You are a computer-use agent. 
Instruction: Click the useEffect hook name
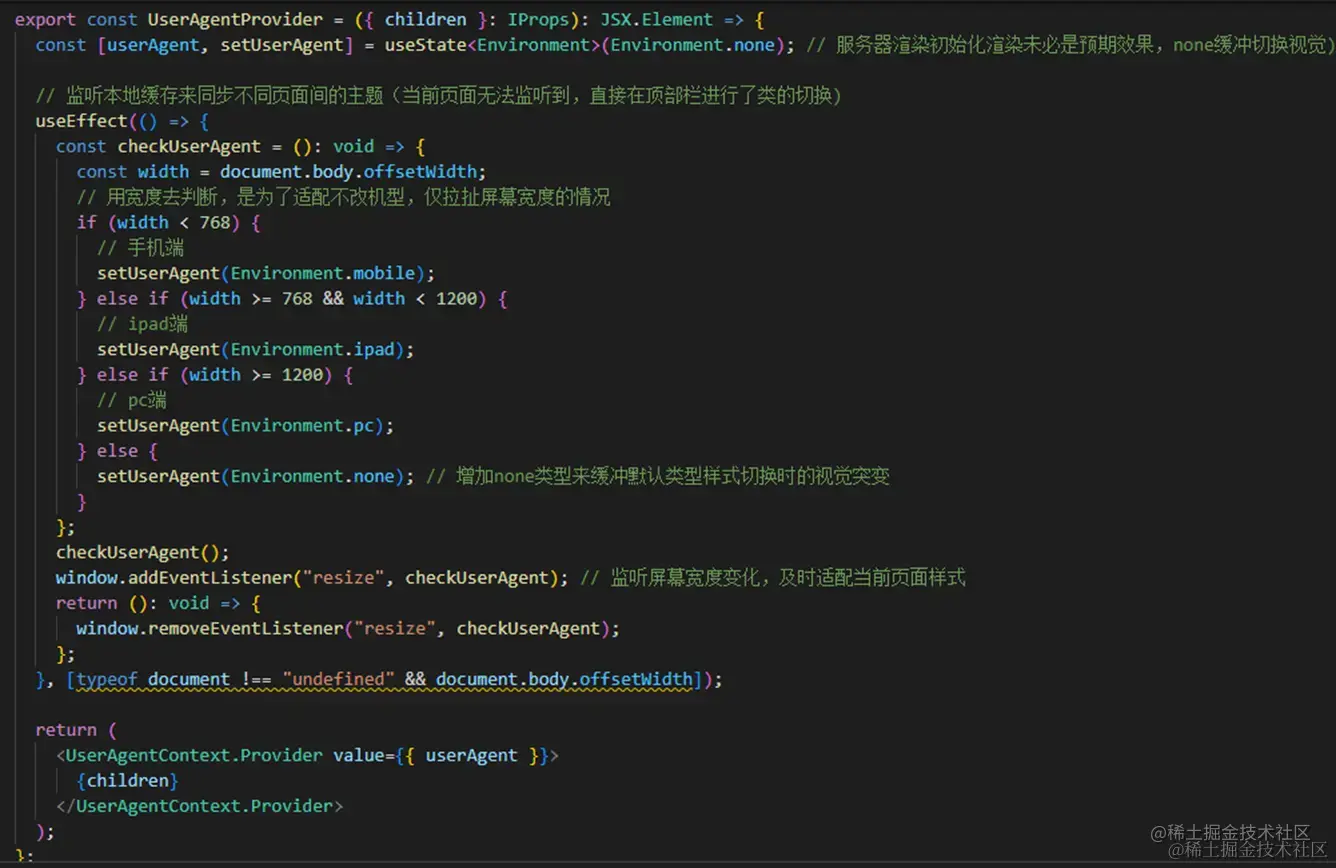81,121
